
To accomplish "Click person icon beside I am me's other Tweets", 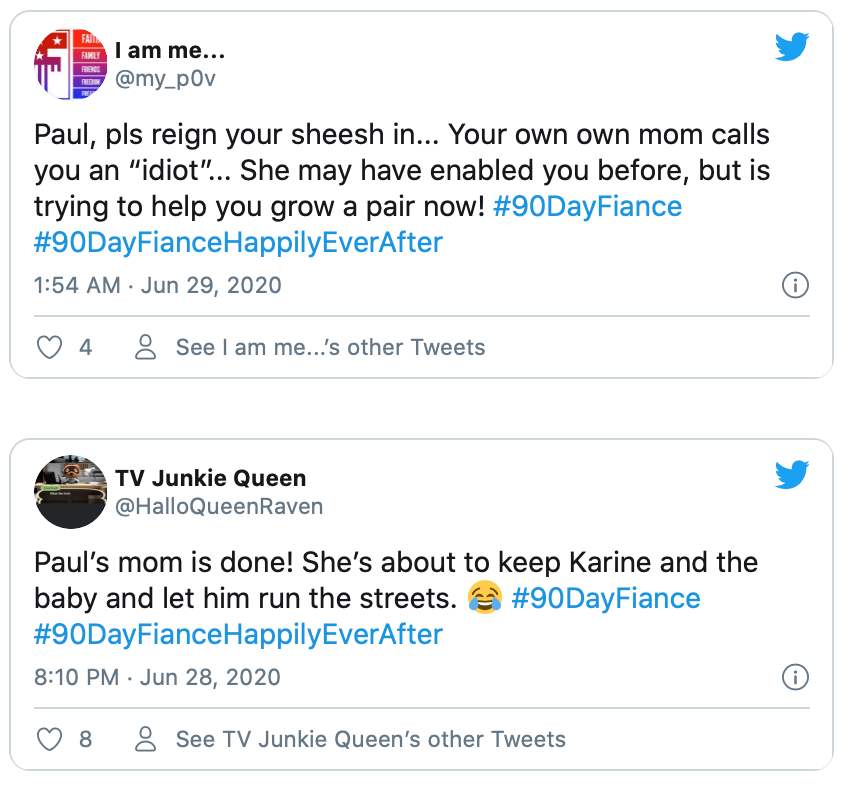I will (146, 347).
